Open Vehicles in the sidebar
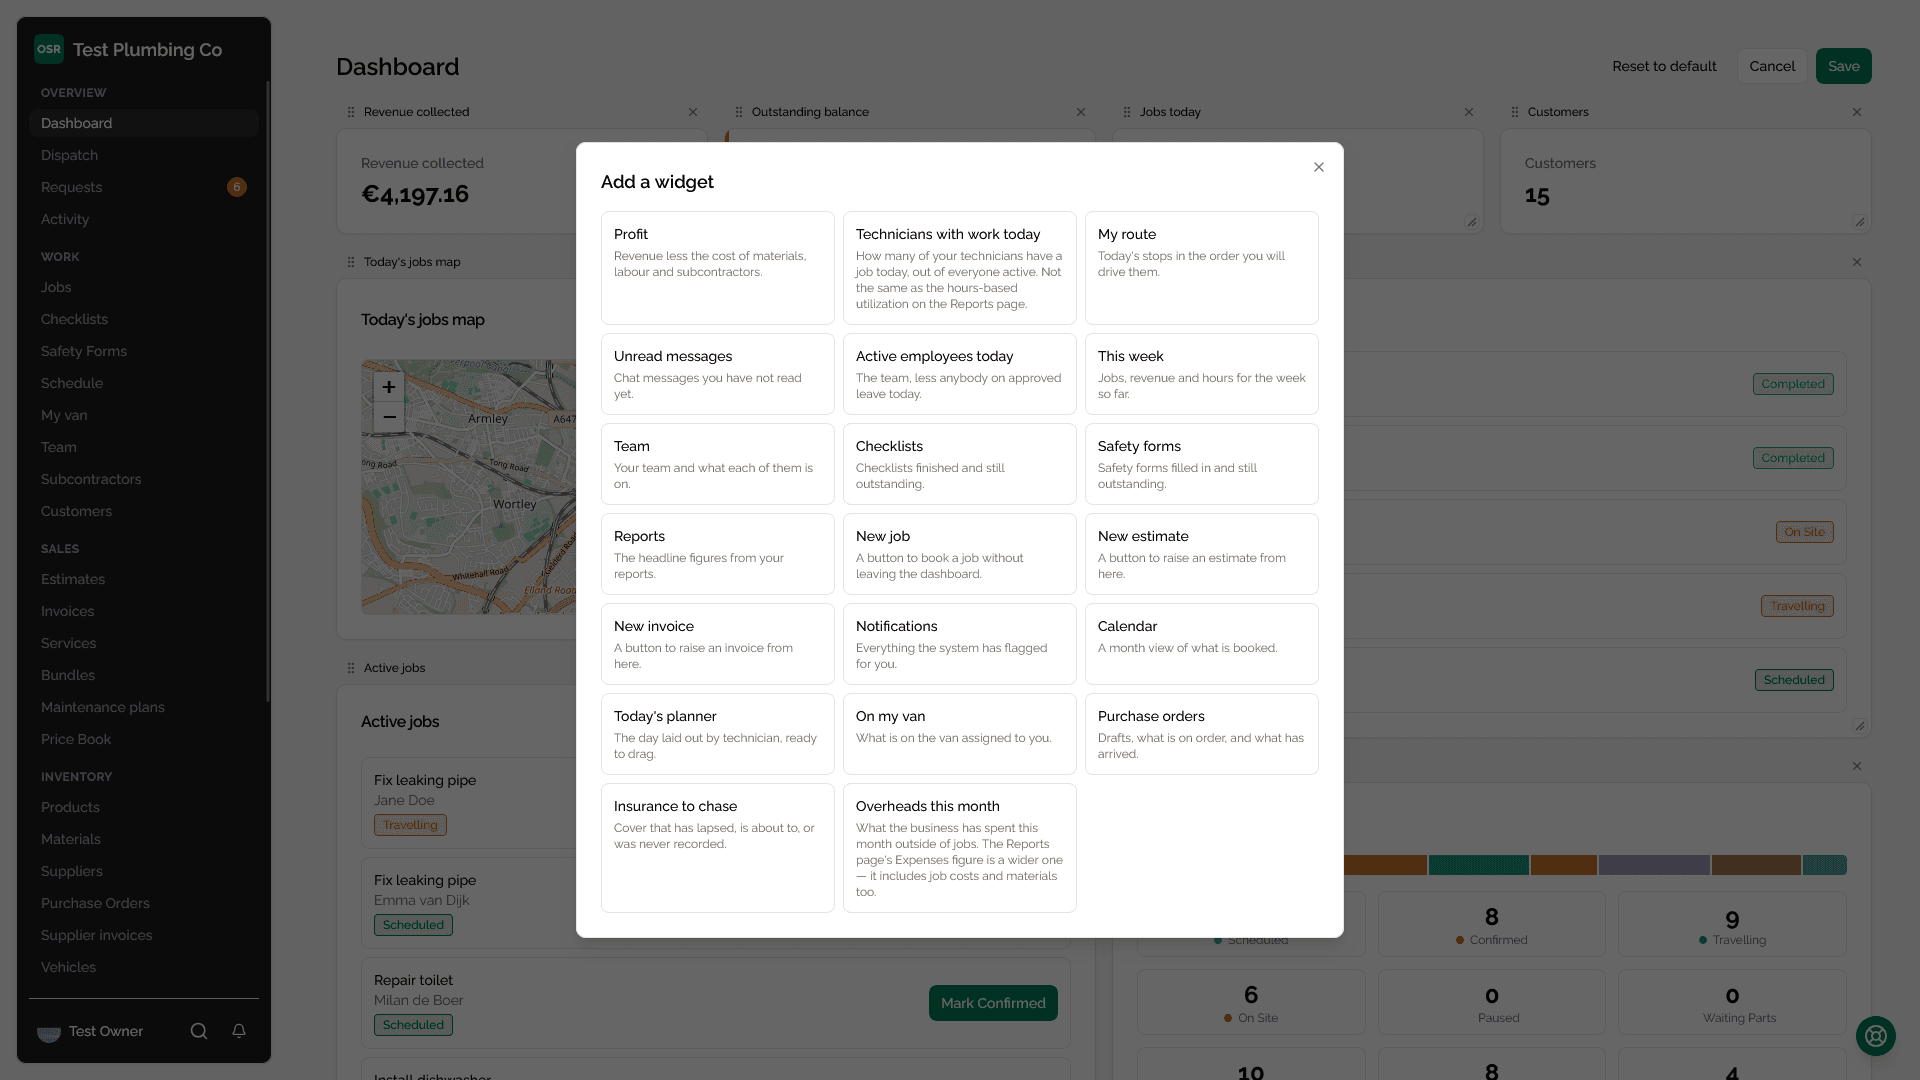1920x1080 pixels. [x=144, y=967]
